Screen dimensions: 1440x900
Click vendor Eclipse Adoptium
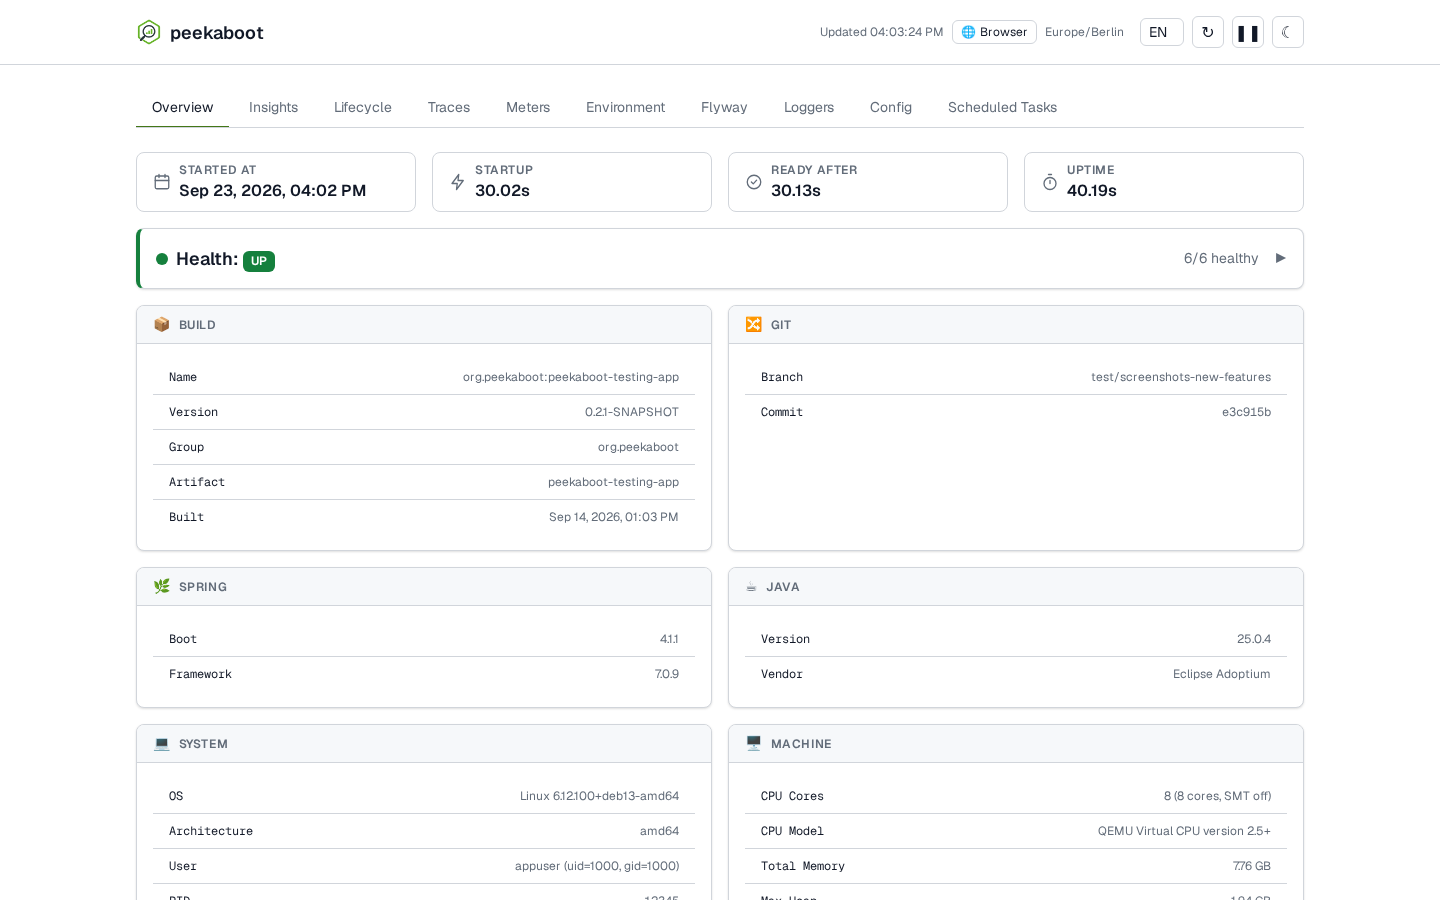tap(1222, 674)
